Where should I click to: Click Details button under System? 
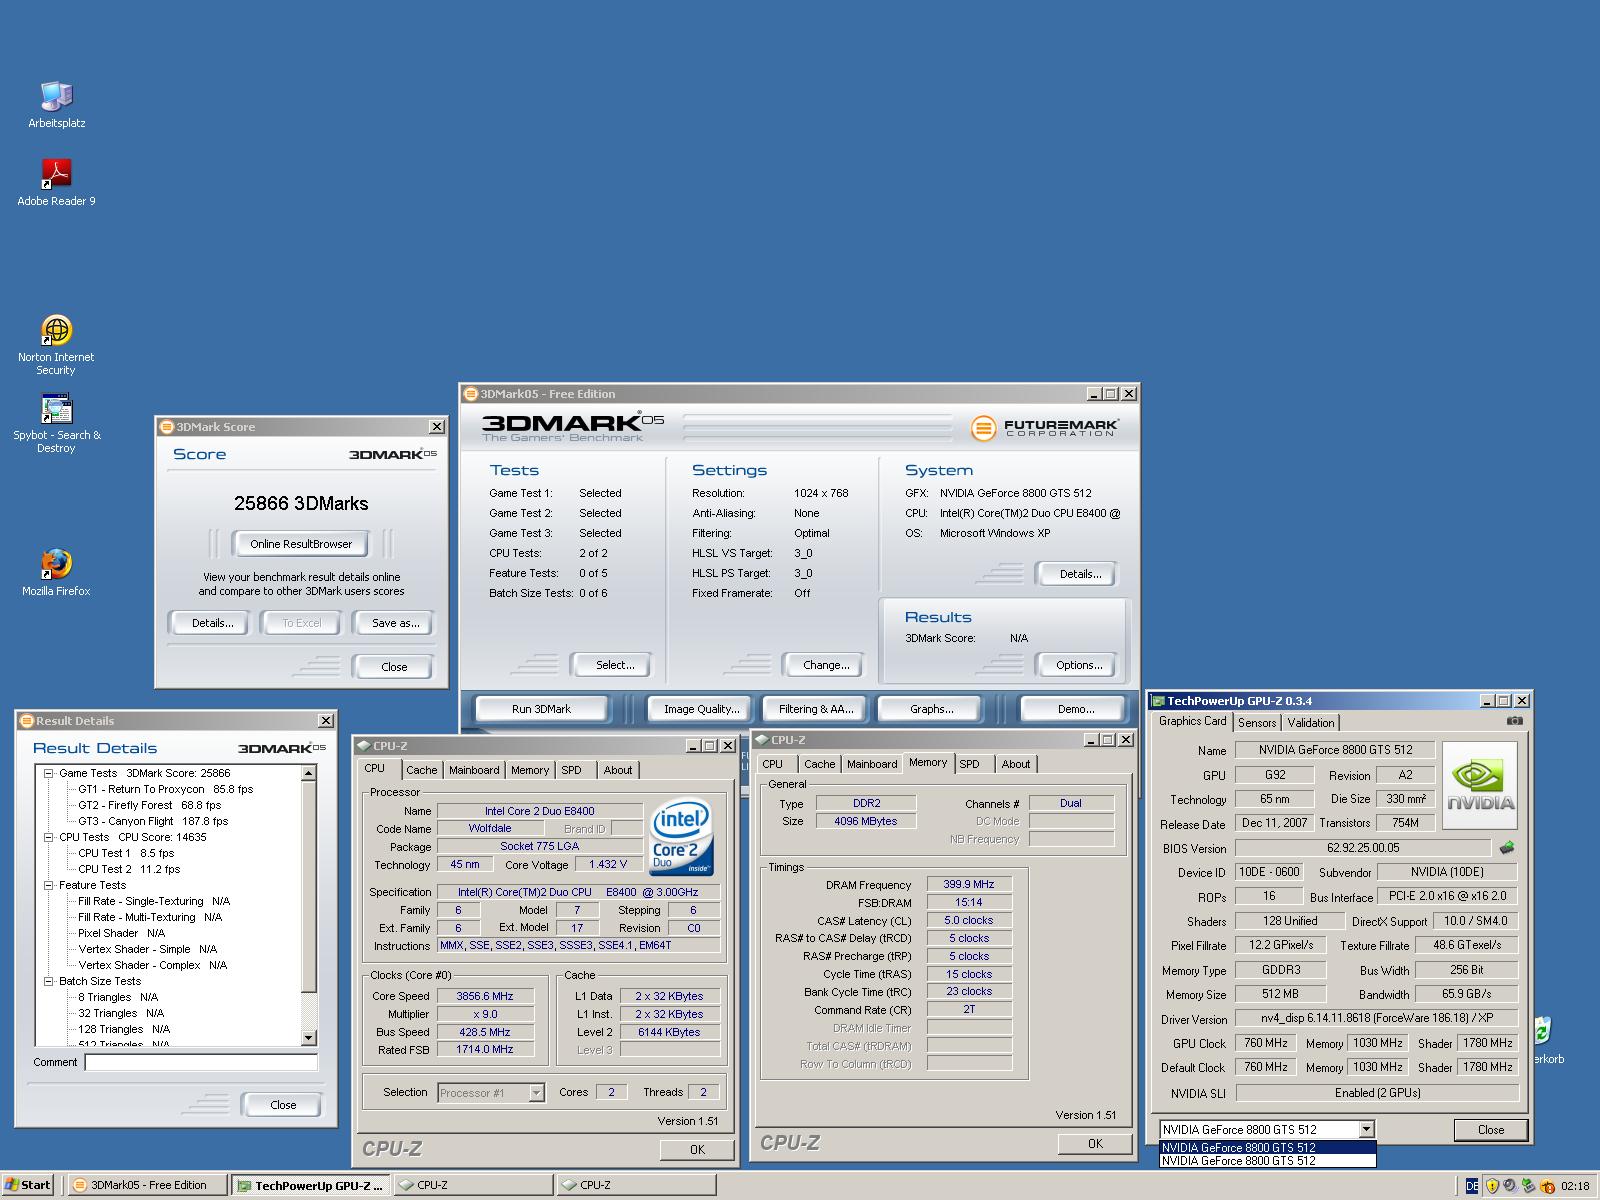[1079, 574]
